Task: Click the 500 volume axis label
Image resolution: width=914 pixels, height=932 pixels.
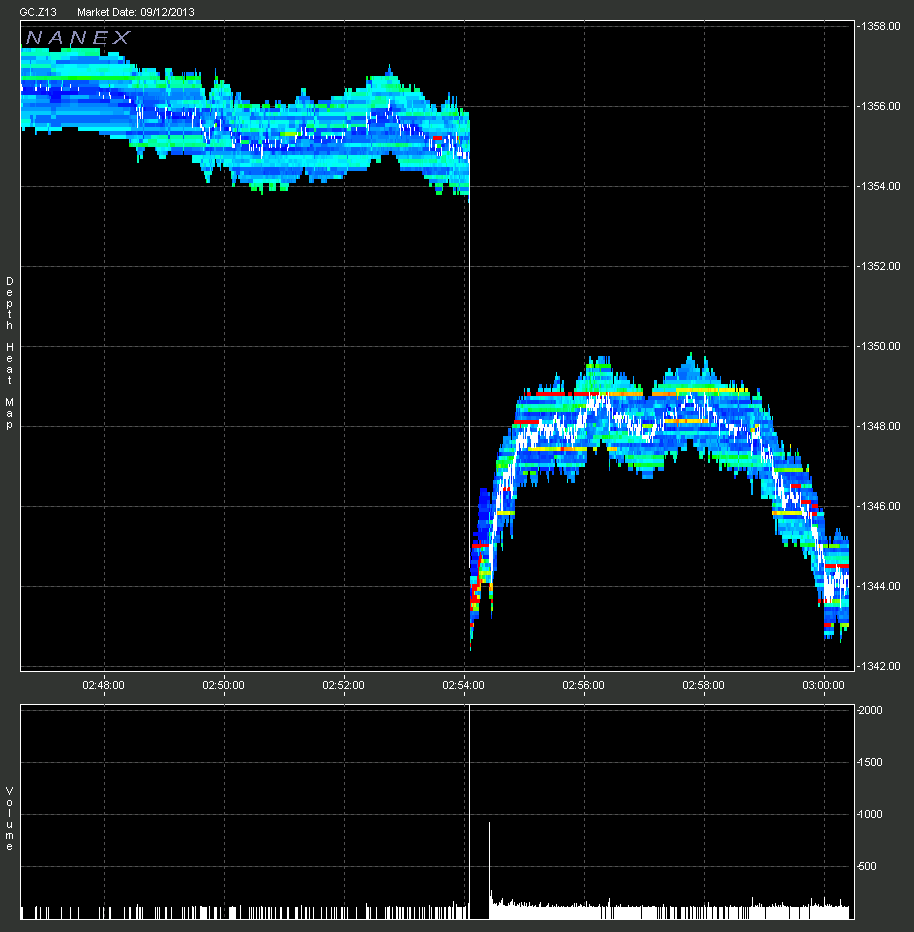Action: tap(868, 867)
